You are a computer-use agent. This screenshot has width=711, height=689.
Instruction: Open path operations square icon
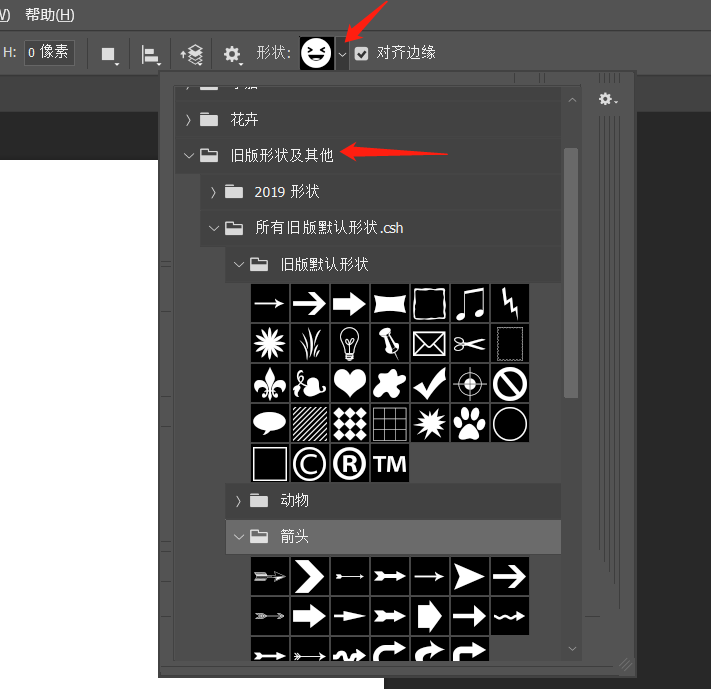pyautogui.click(x=109, y=55)
